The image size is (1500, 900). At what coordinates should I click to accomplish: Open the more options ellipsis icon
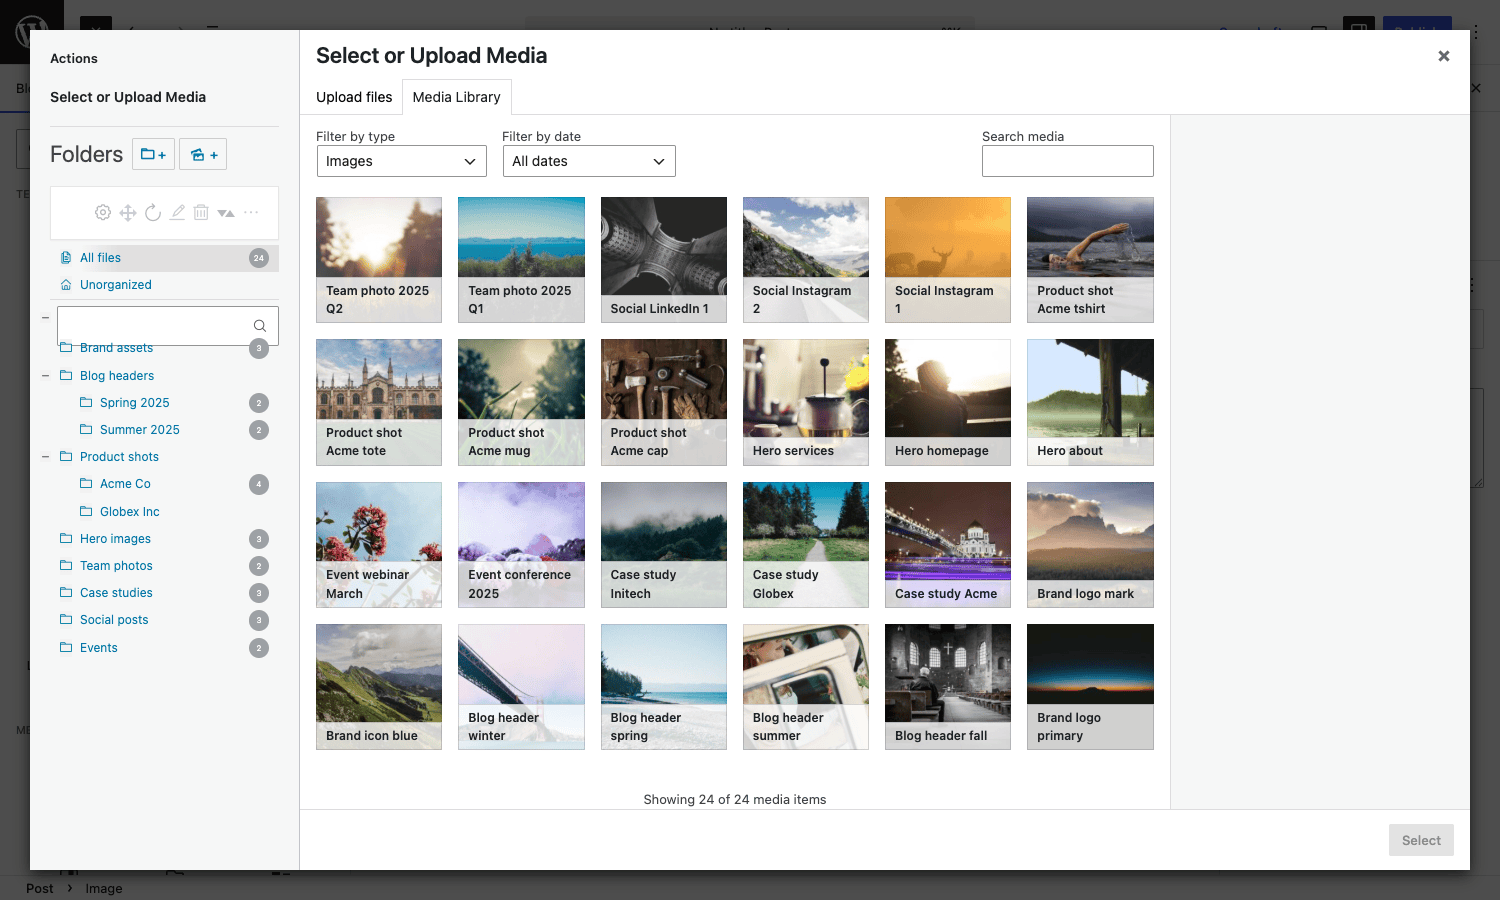(251, 212)
